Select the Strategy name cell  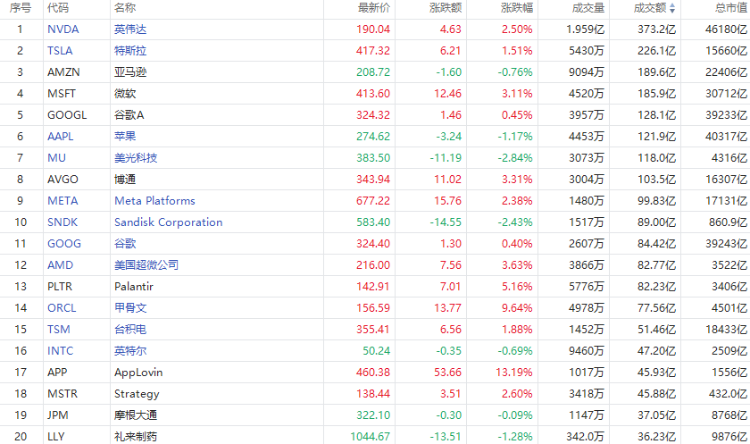pyautogui.click(x=137, y=394)
